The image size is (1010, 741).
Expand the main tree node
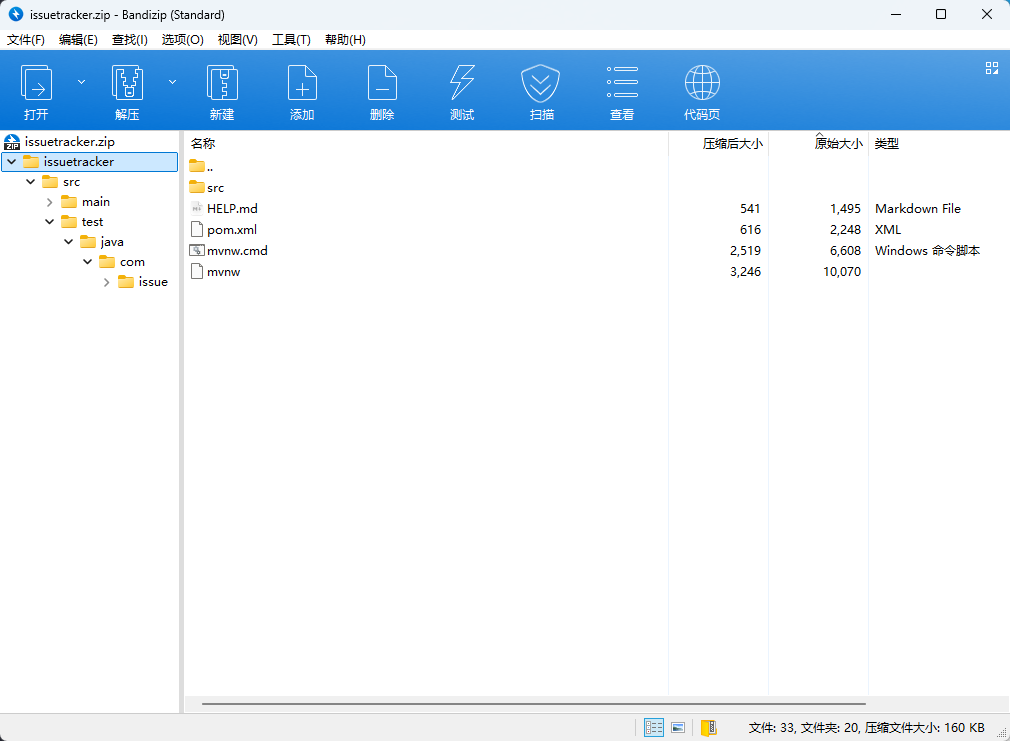coord(50,202)
